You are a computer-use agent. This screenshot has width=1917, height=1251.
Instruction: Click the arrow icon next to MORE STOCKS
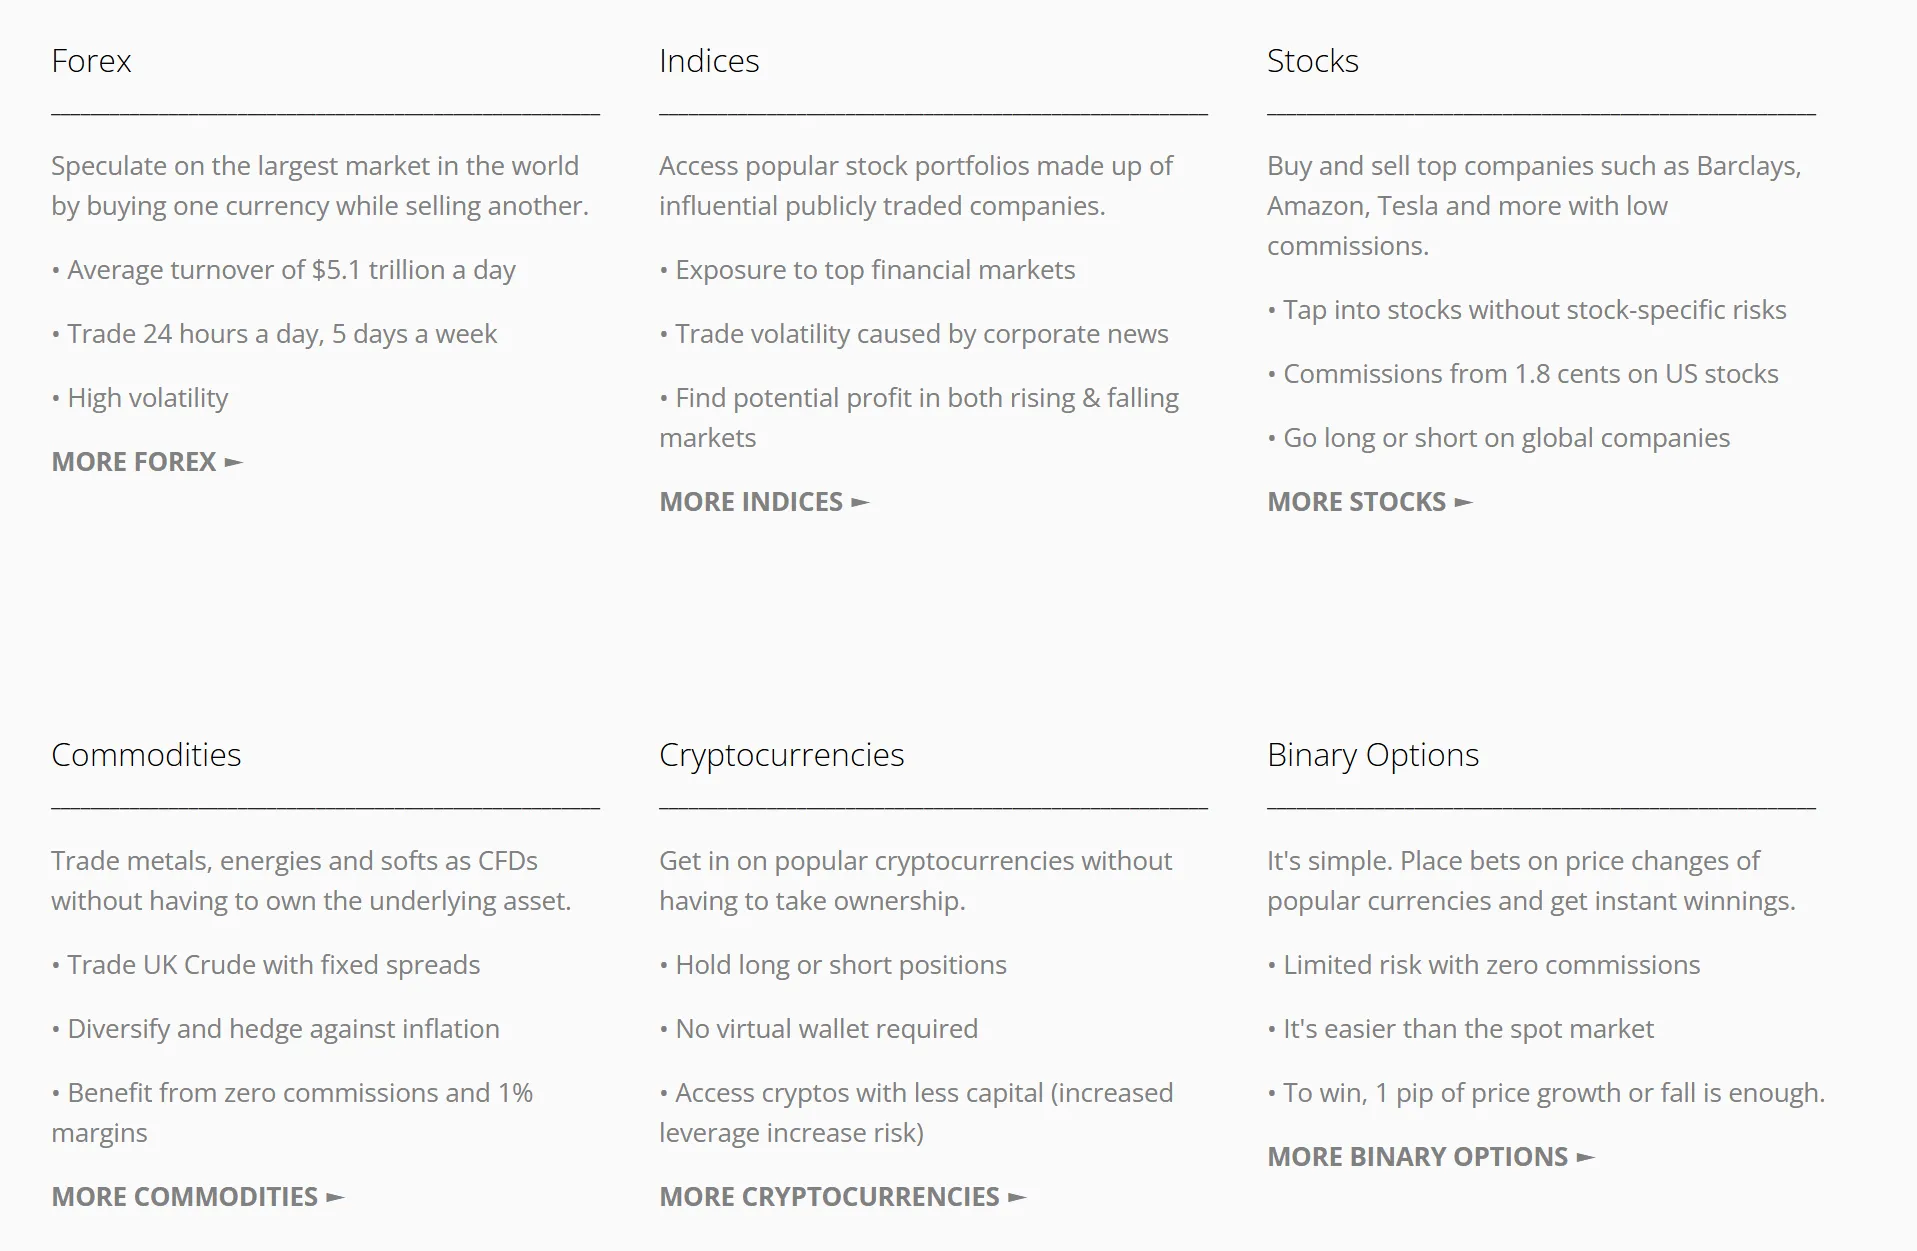[1464, 503]
